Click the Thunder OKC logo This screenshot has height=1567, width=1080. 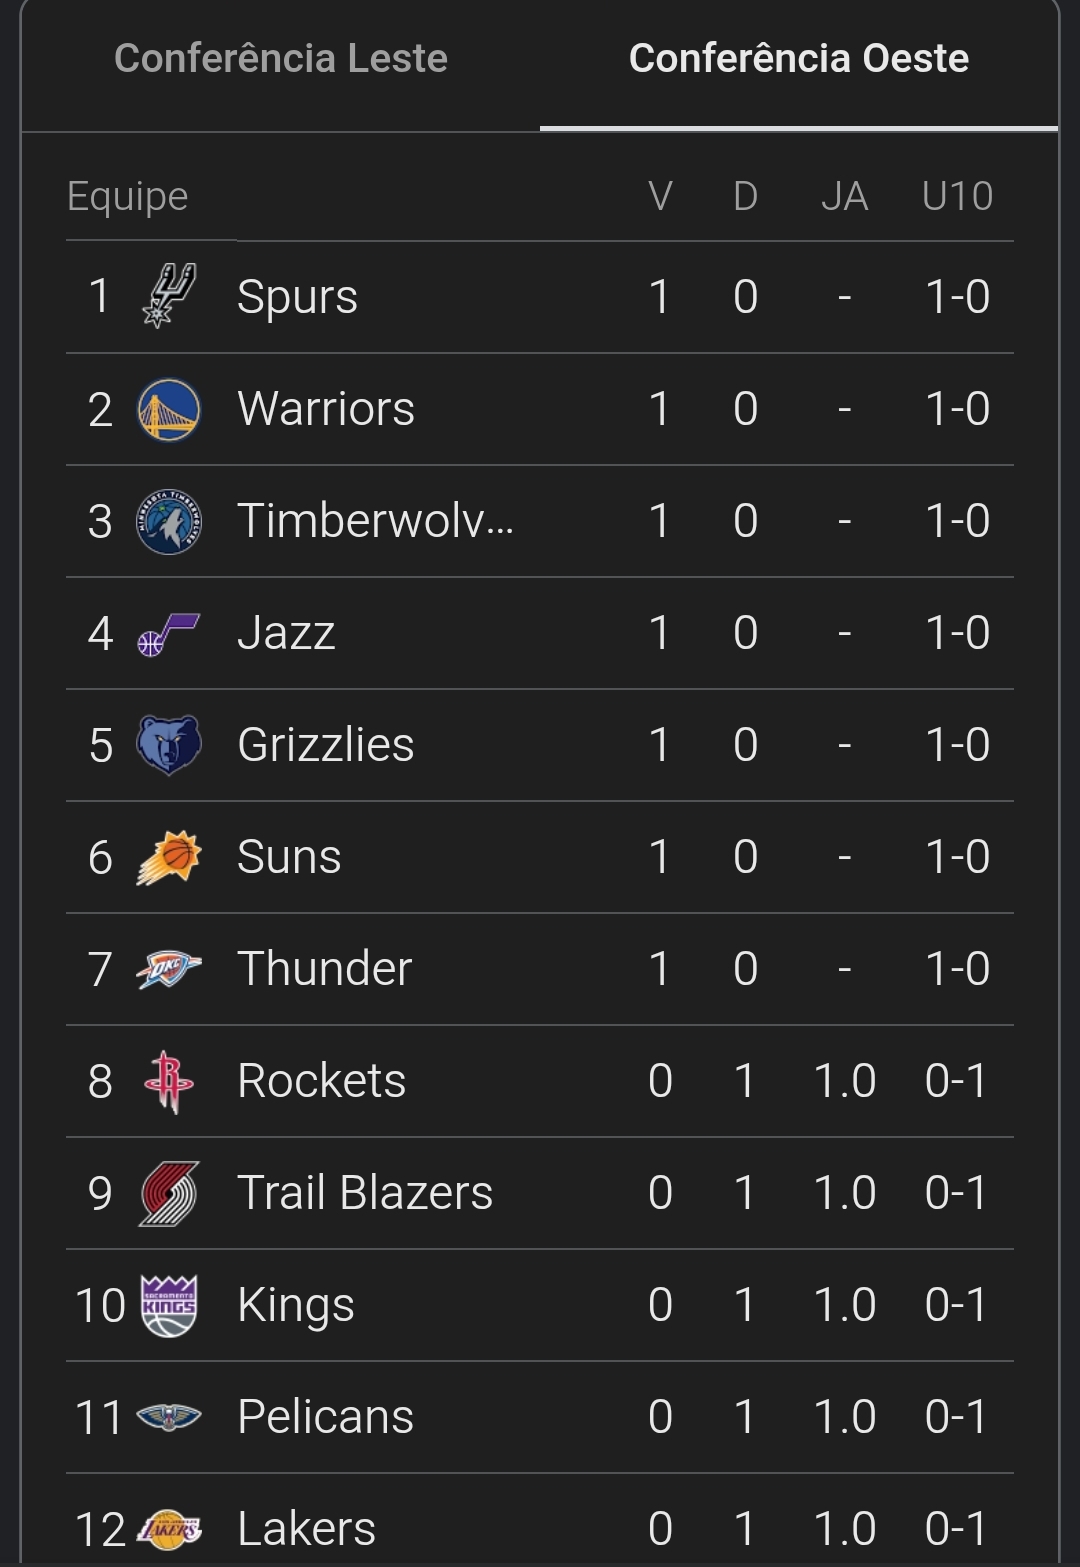169,969
